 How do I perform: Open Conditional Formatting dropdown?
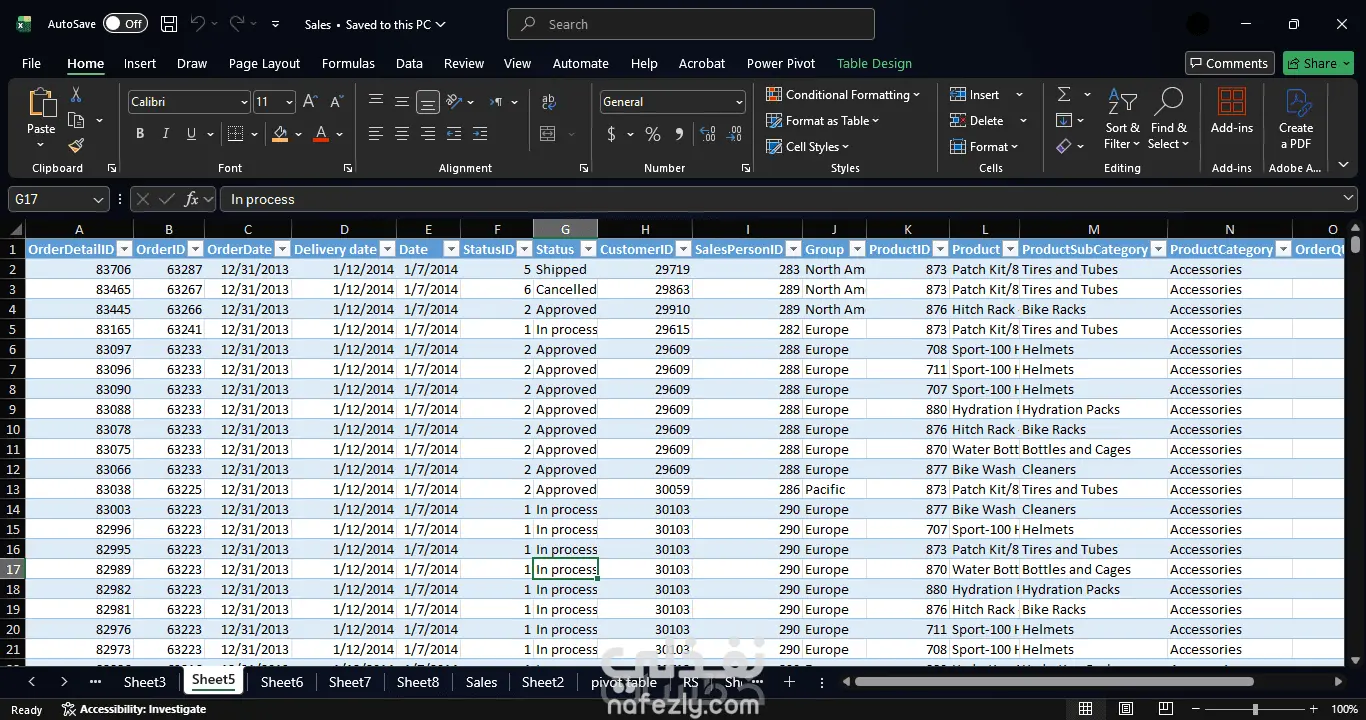tap(844, 95)
